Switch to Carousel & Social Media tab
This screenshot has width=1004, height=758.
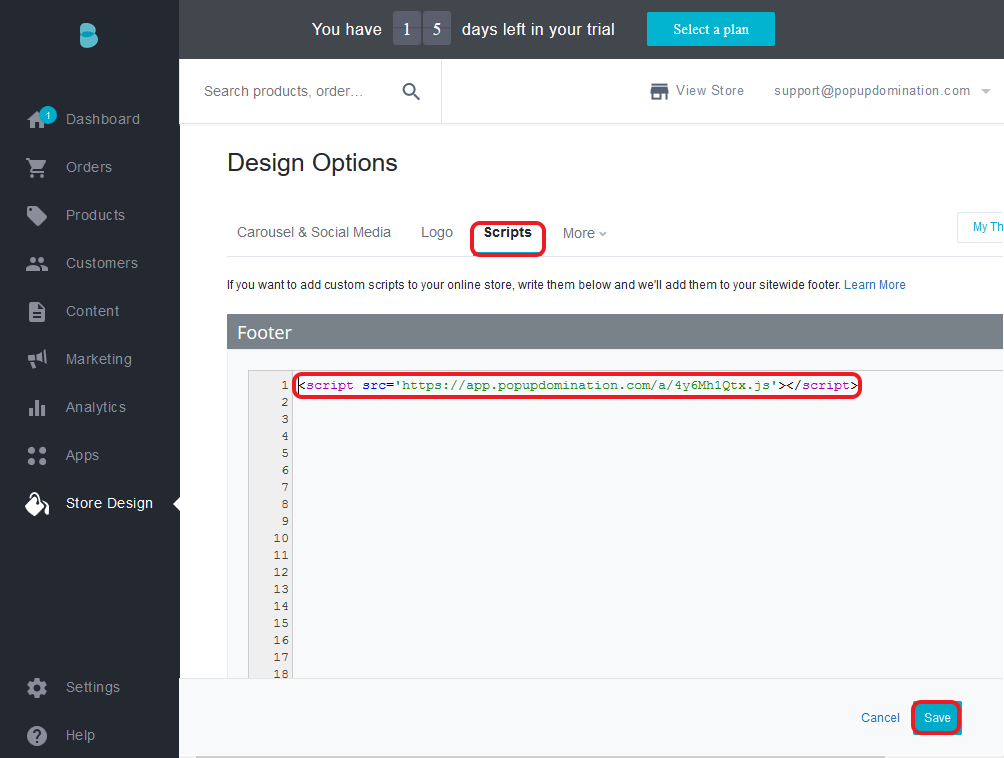314,232
